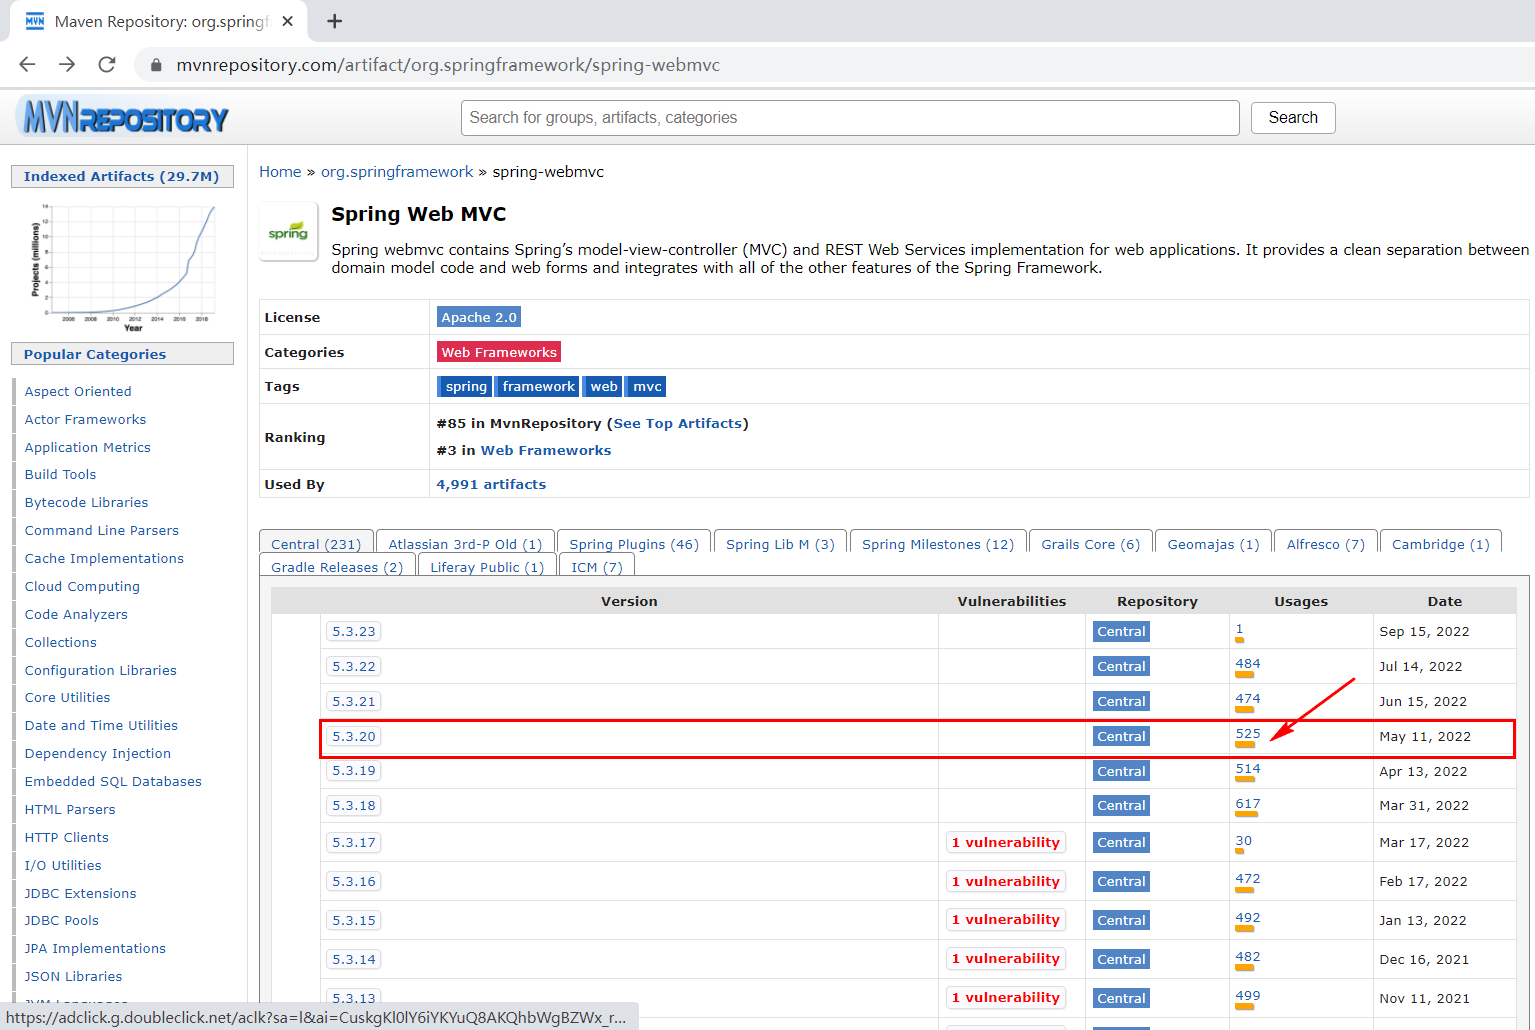Click the Central badge for version 5.3.21
Screen dimensions: 1535x1030
(1121, 702)
